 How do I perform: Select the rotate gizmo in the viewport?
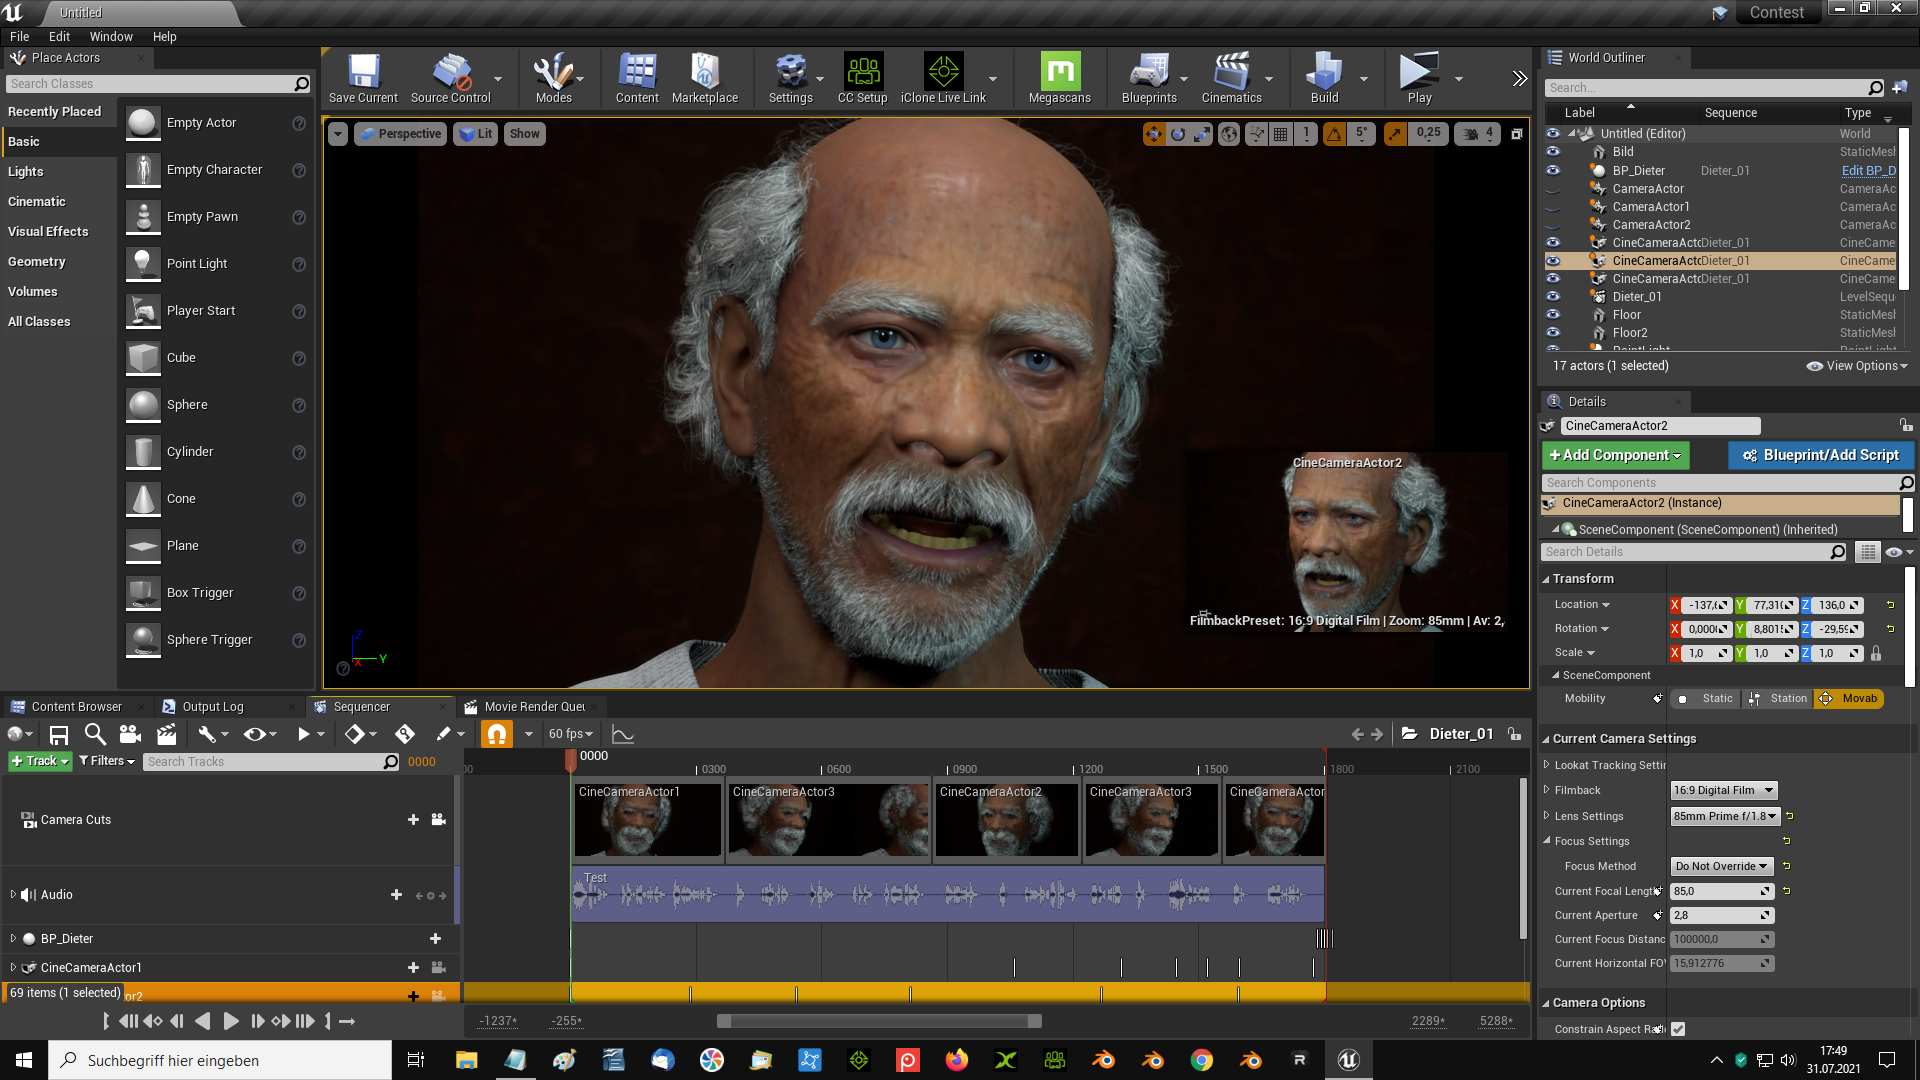(x=1178, y=133)
